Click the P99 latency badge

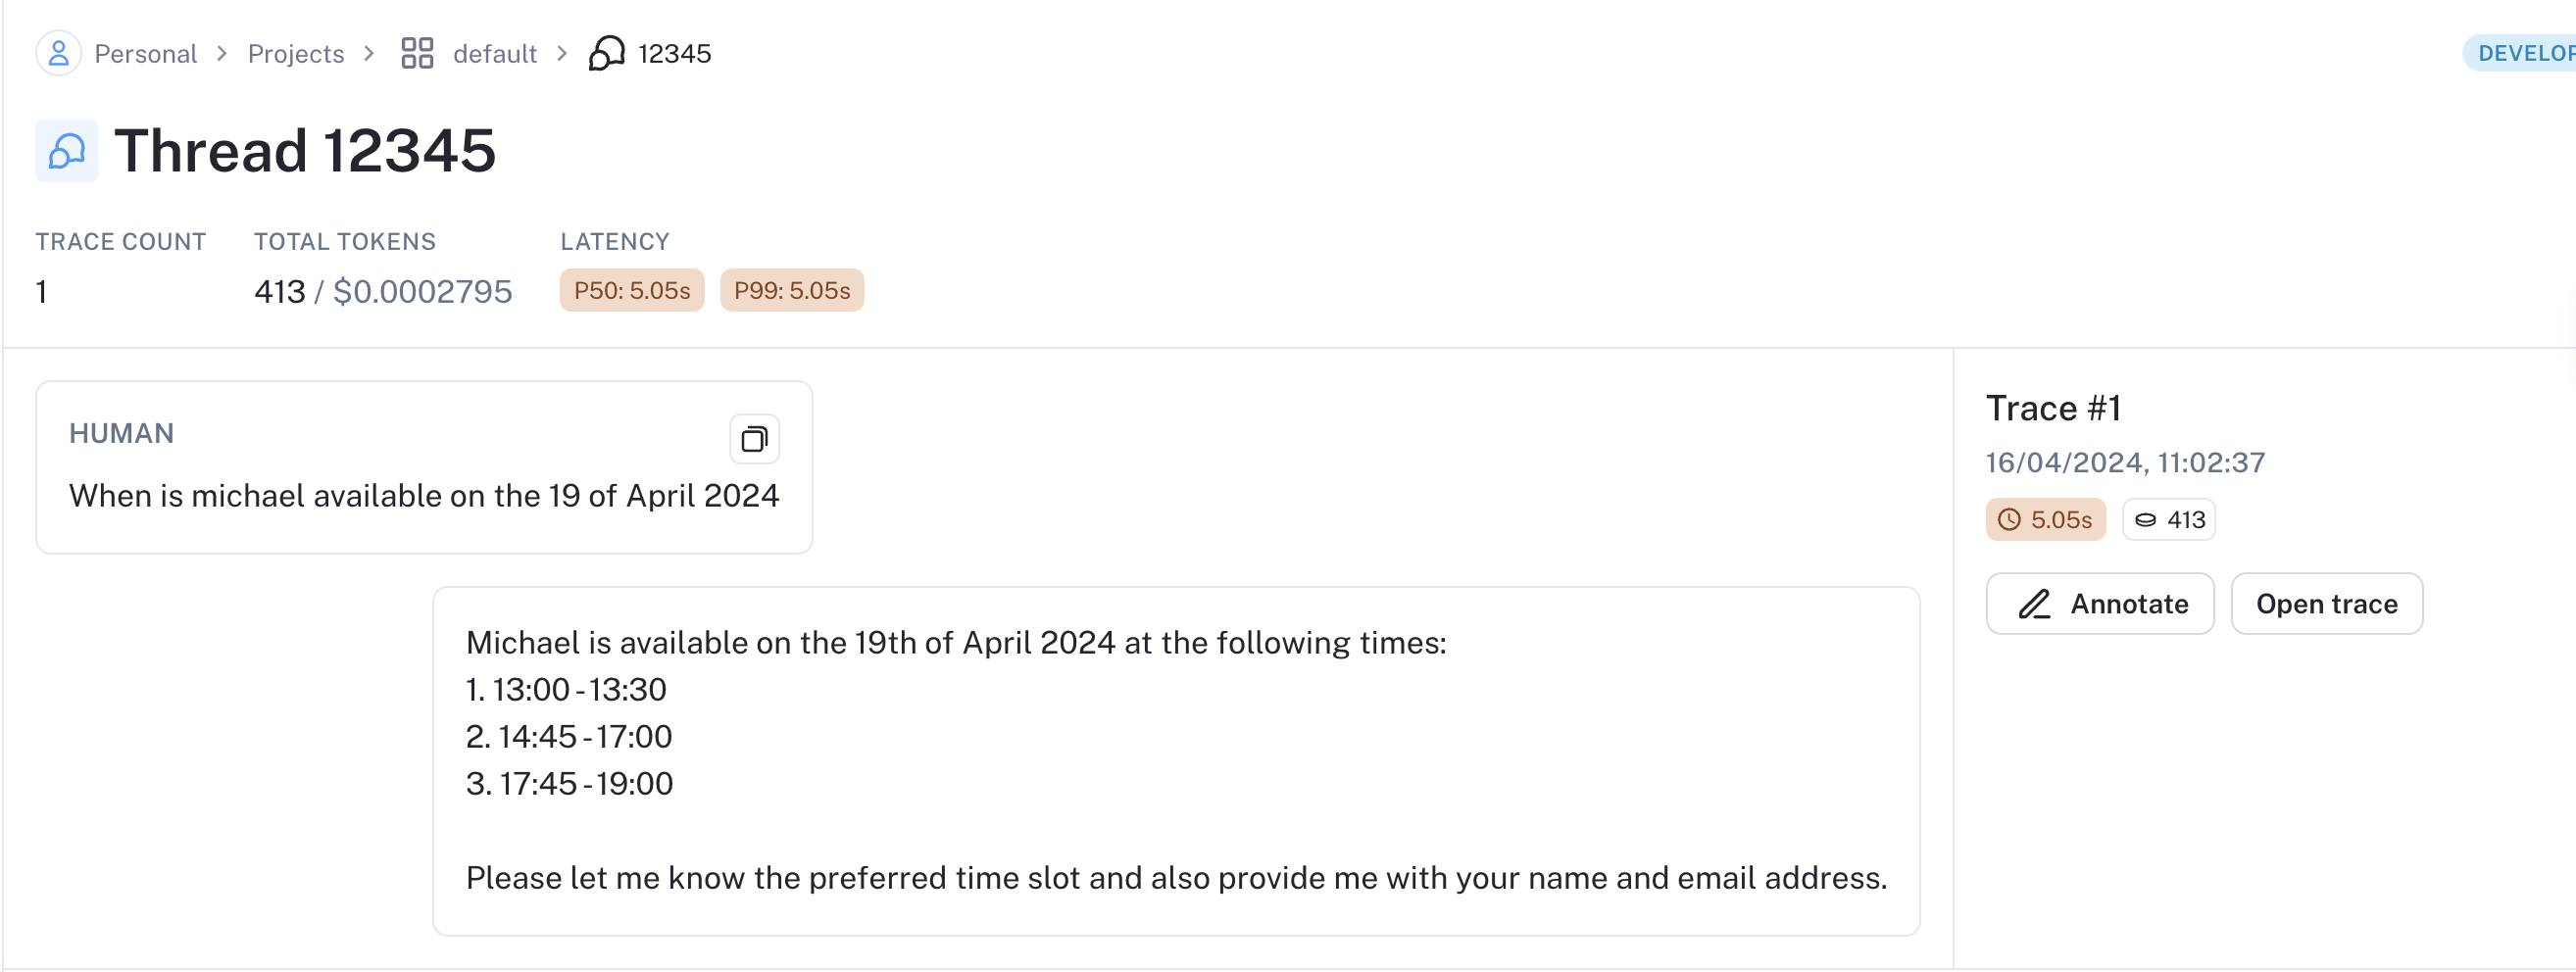(x=792, y=291)
